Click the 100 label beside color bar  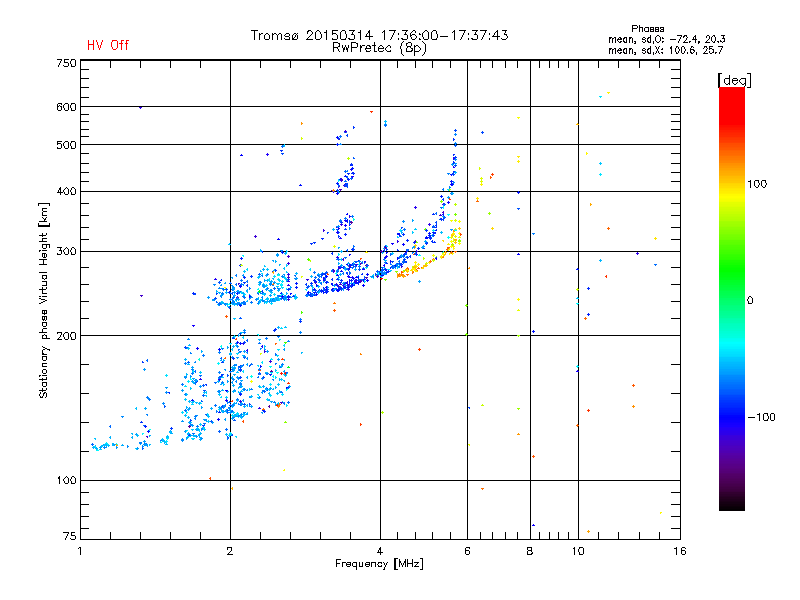pos(757,184)
